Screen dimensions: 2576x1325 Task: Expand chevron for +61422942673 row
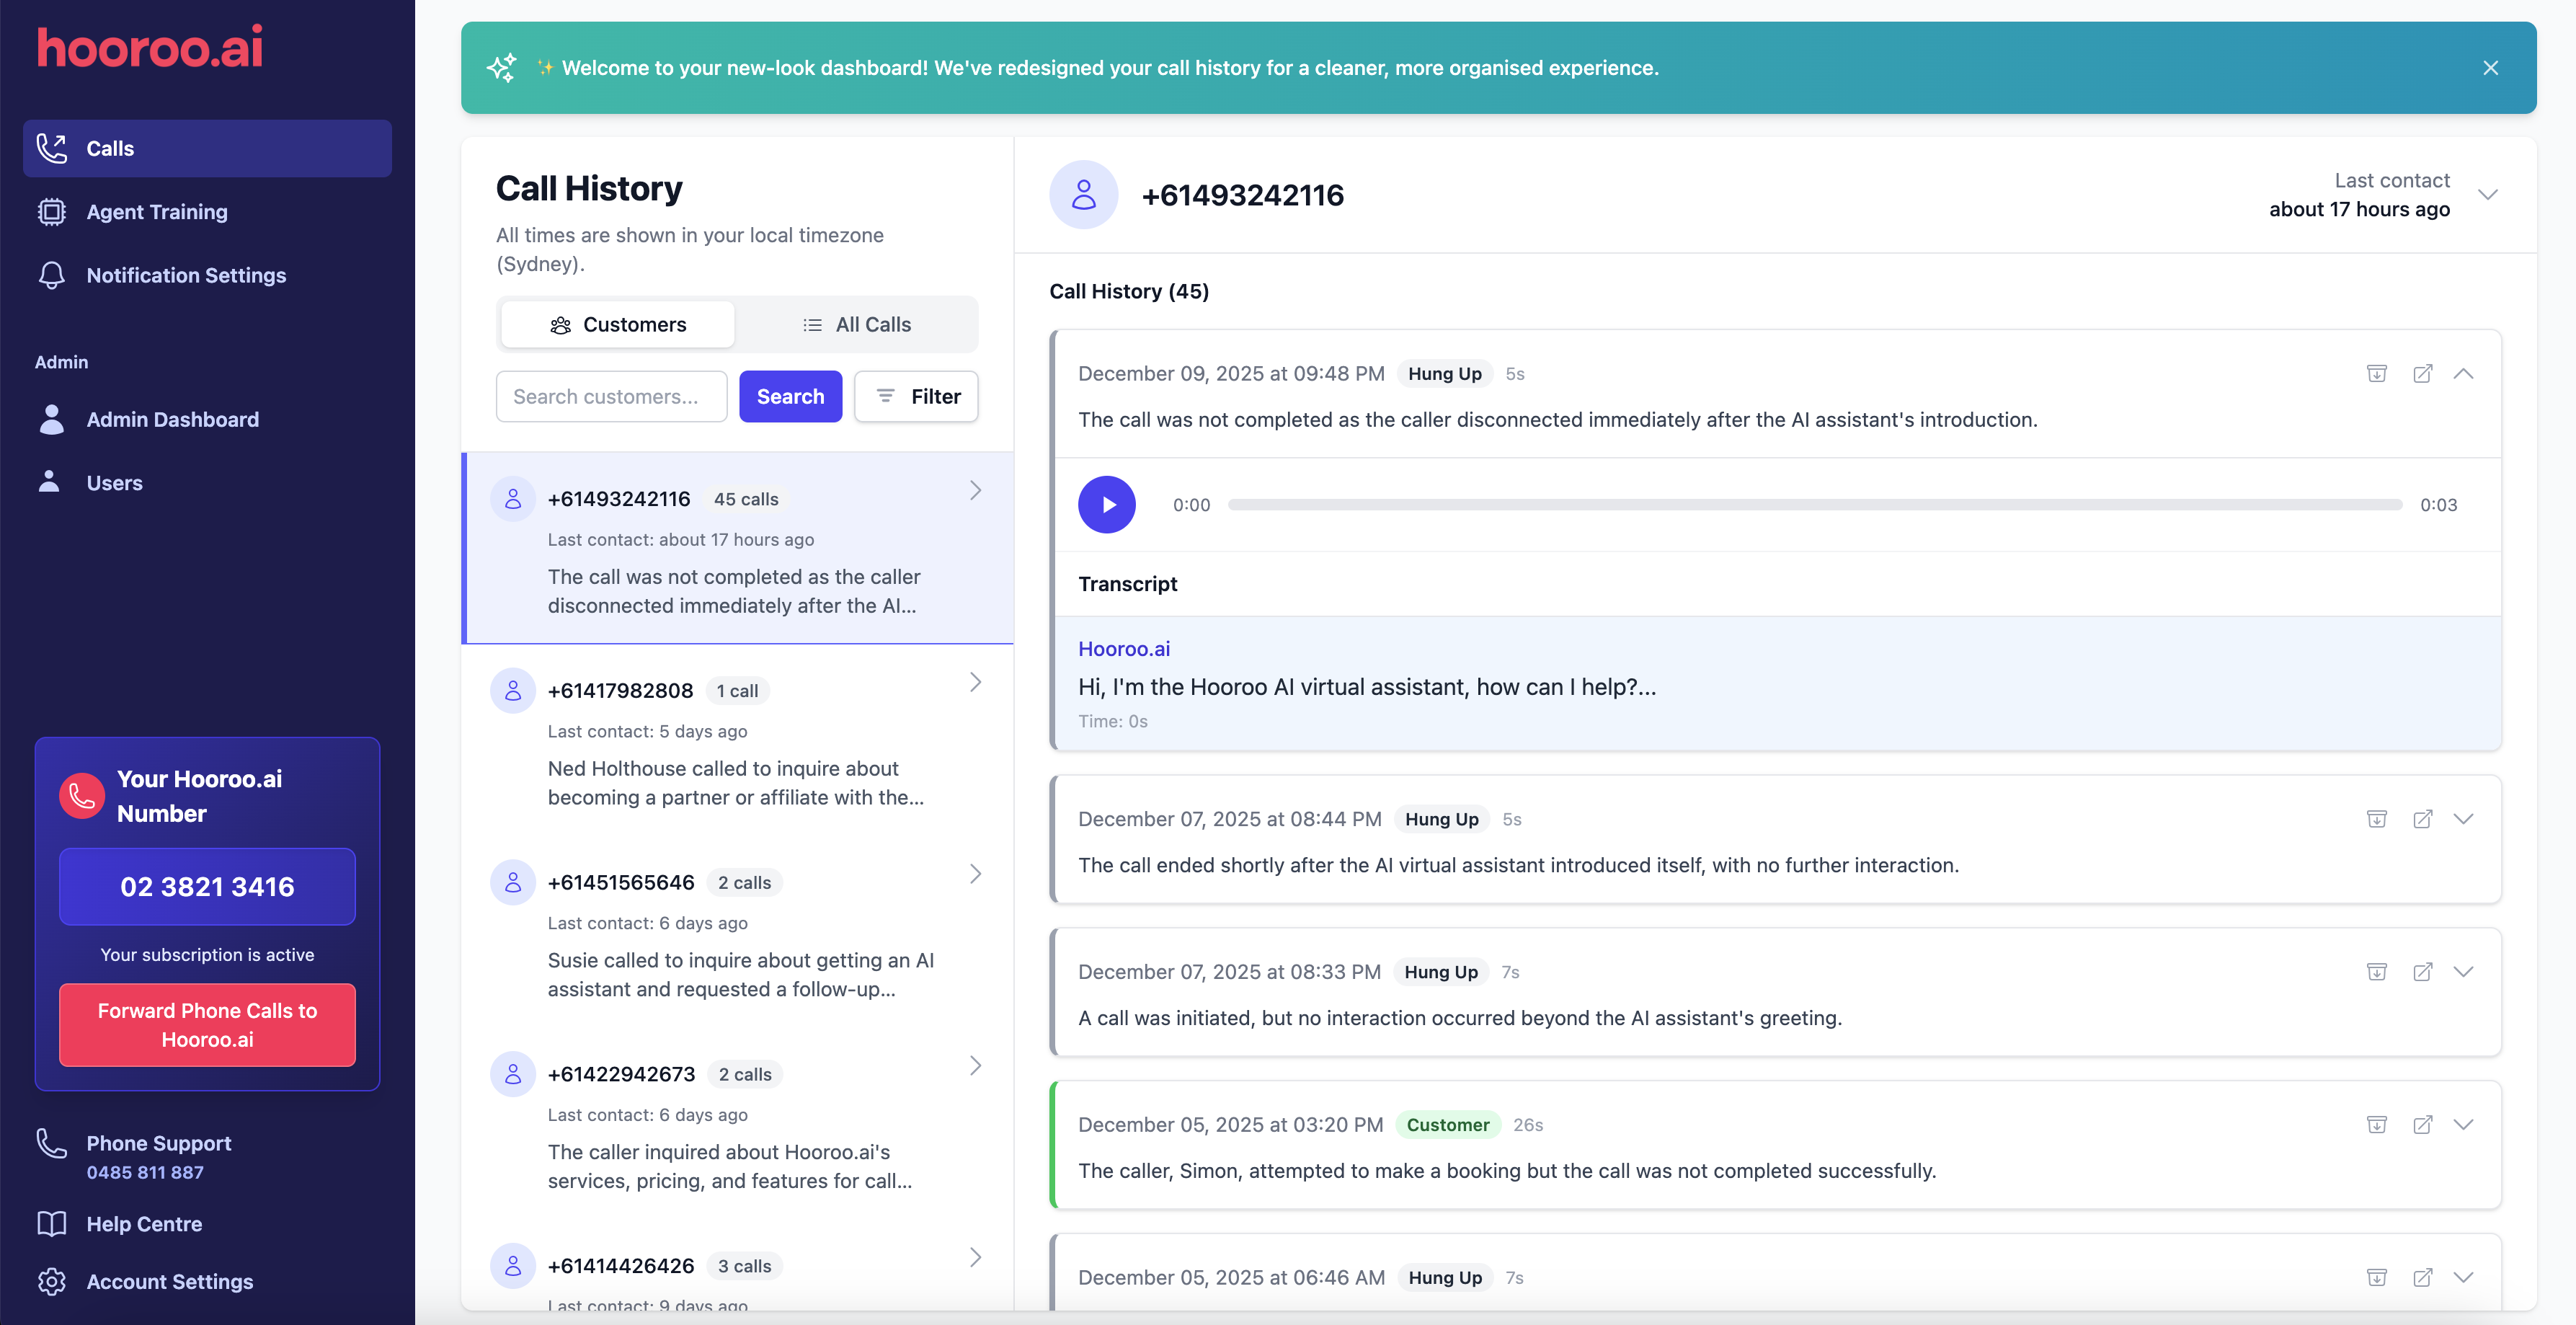tap(975, 1066)
